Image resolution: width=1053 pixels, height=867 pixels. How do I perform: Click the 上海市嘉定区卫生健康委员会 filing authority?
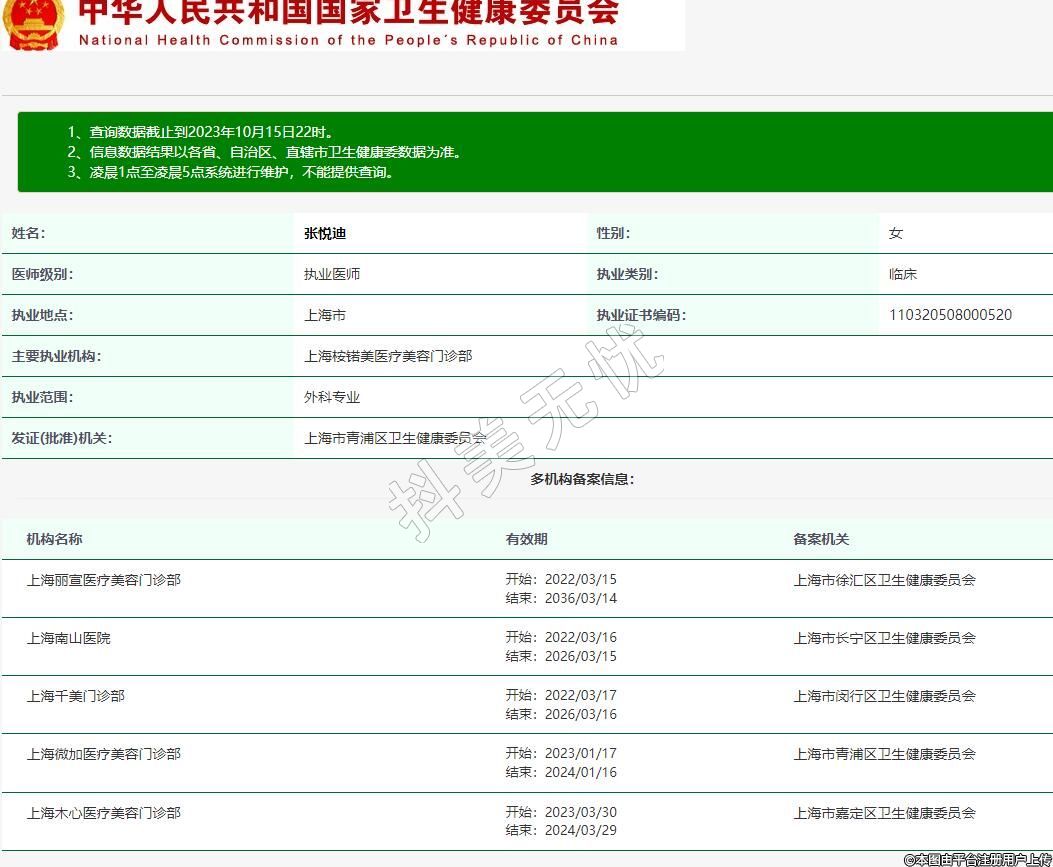tap(884, 813)
